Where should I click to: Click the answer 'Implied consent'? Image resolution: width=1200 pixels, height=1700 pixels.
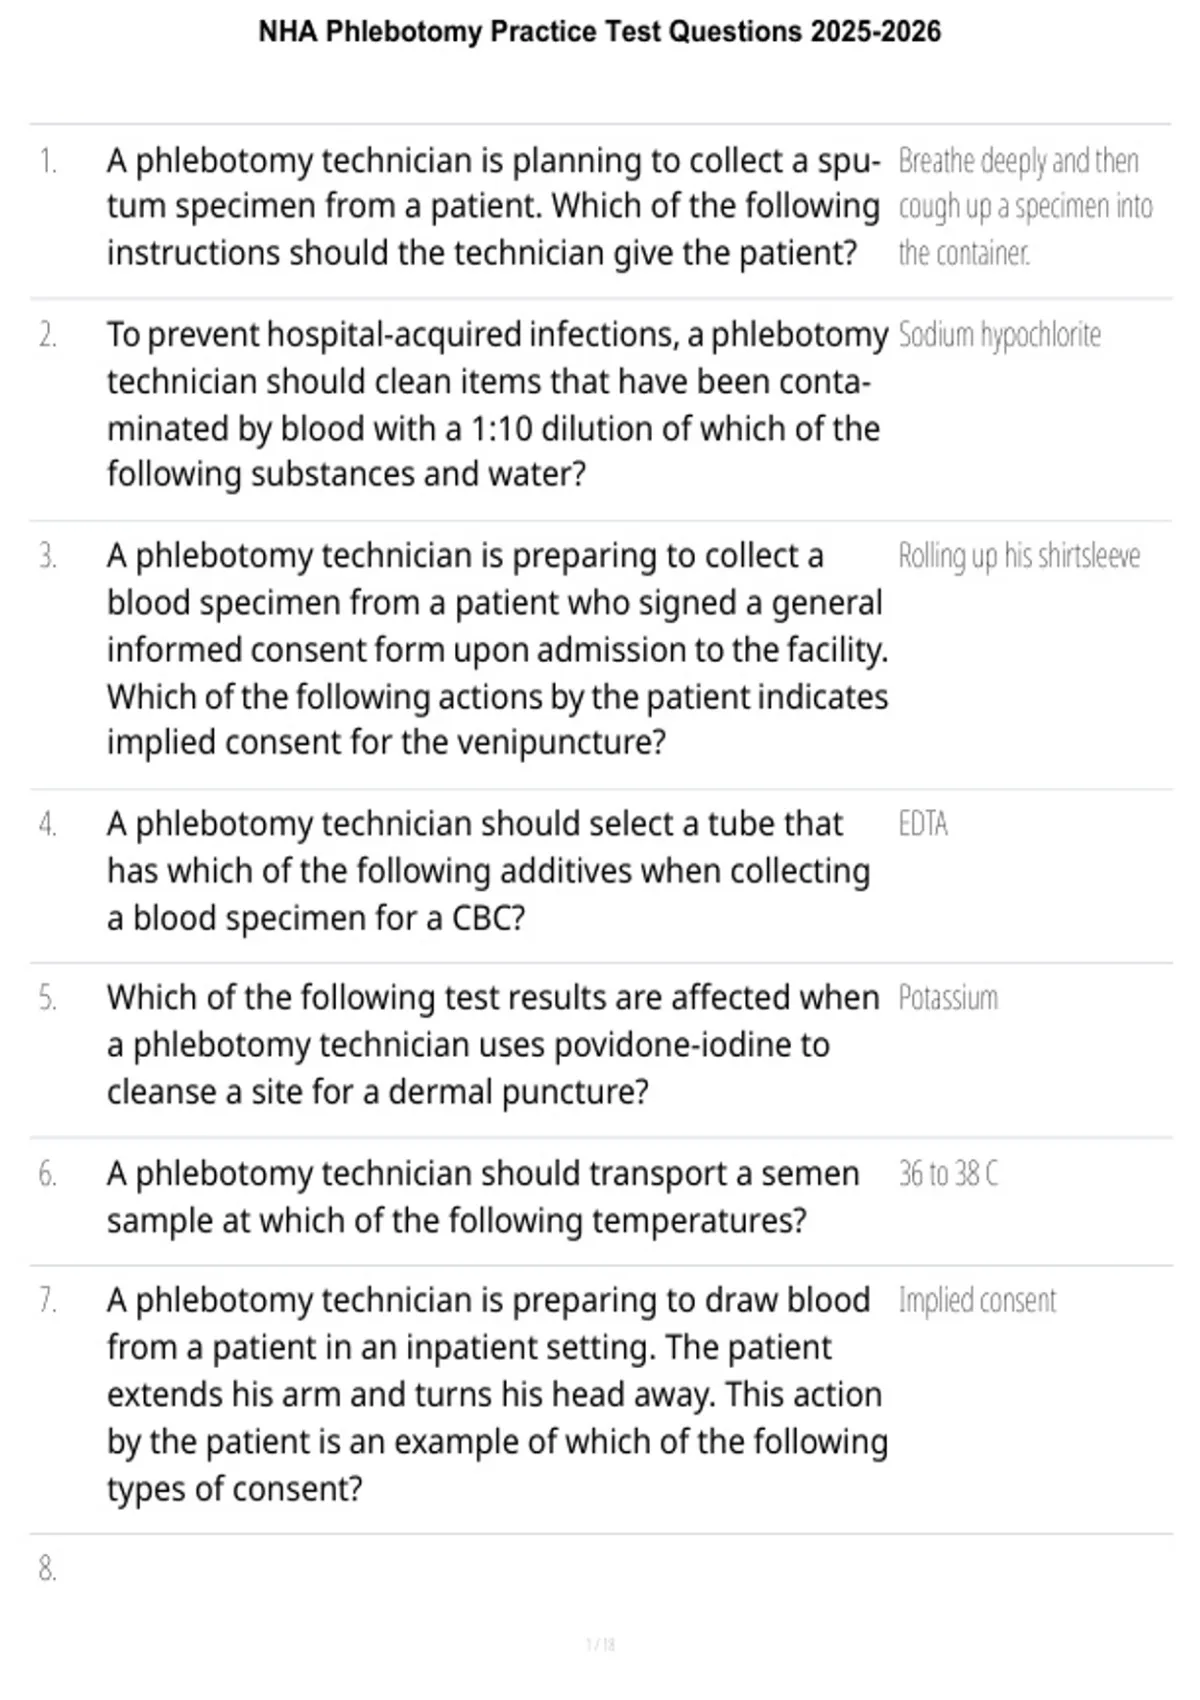(x=977, y=1301)
